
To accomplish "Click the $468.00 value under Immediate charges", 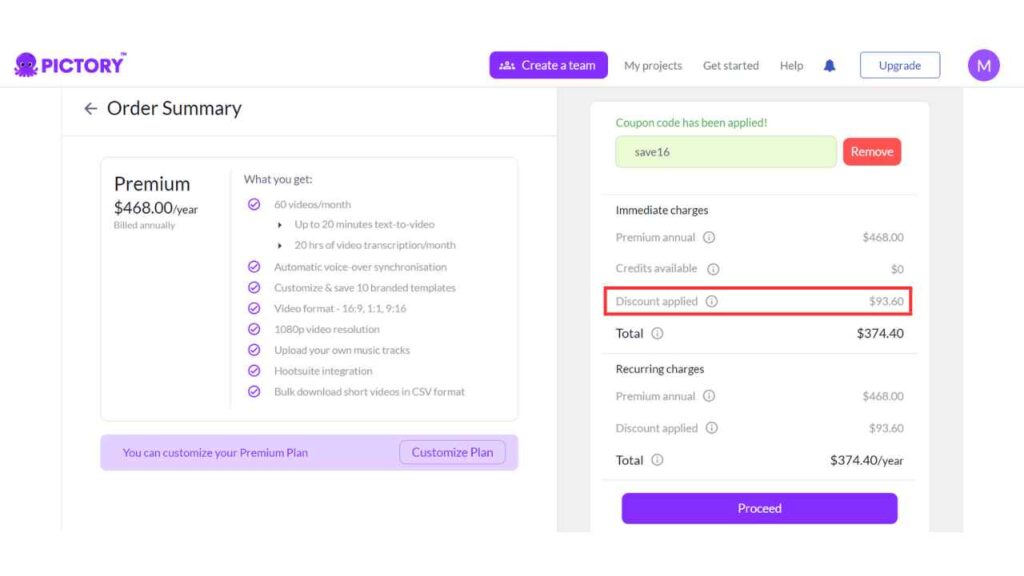I will (x=883, y=237).
